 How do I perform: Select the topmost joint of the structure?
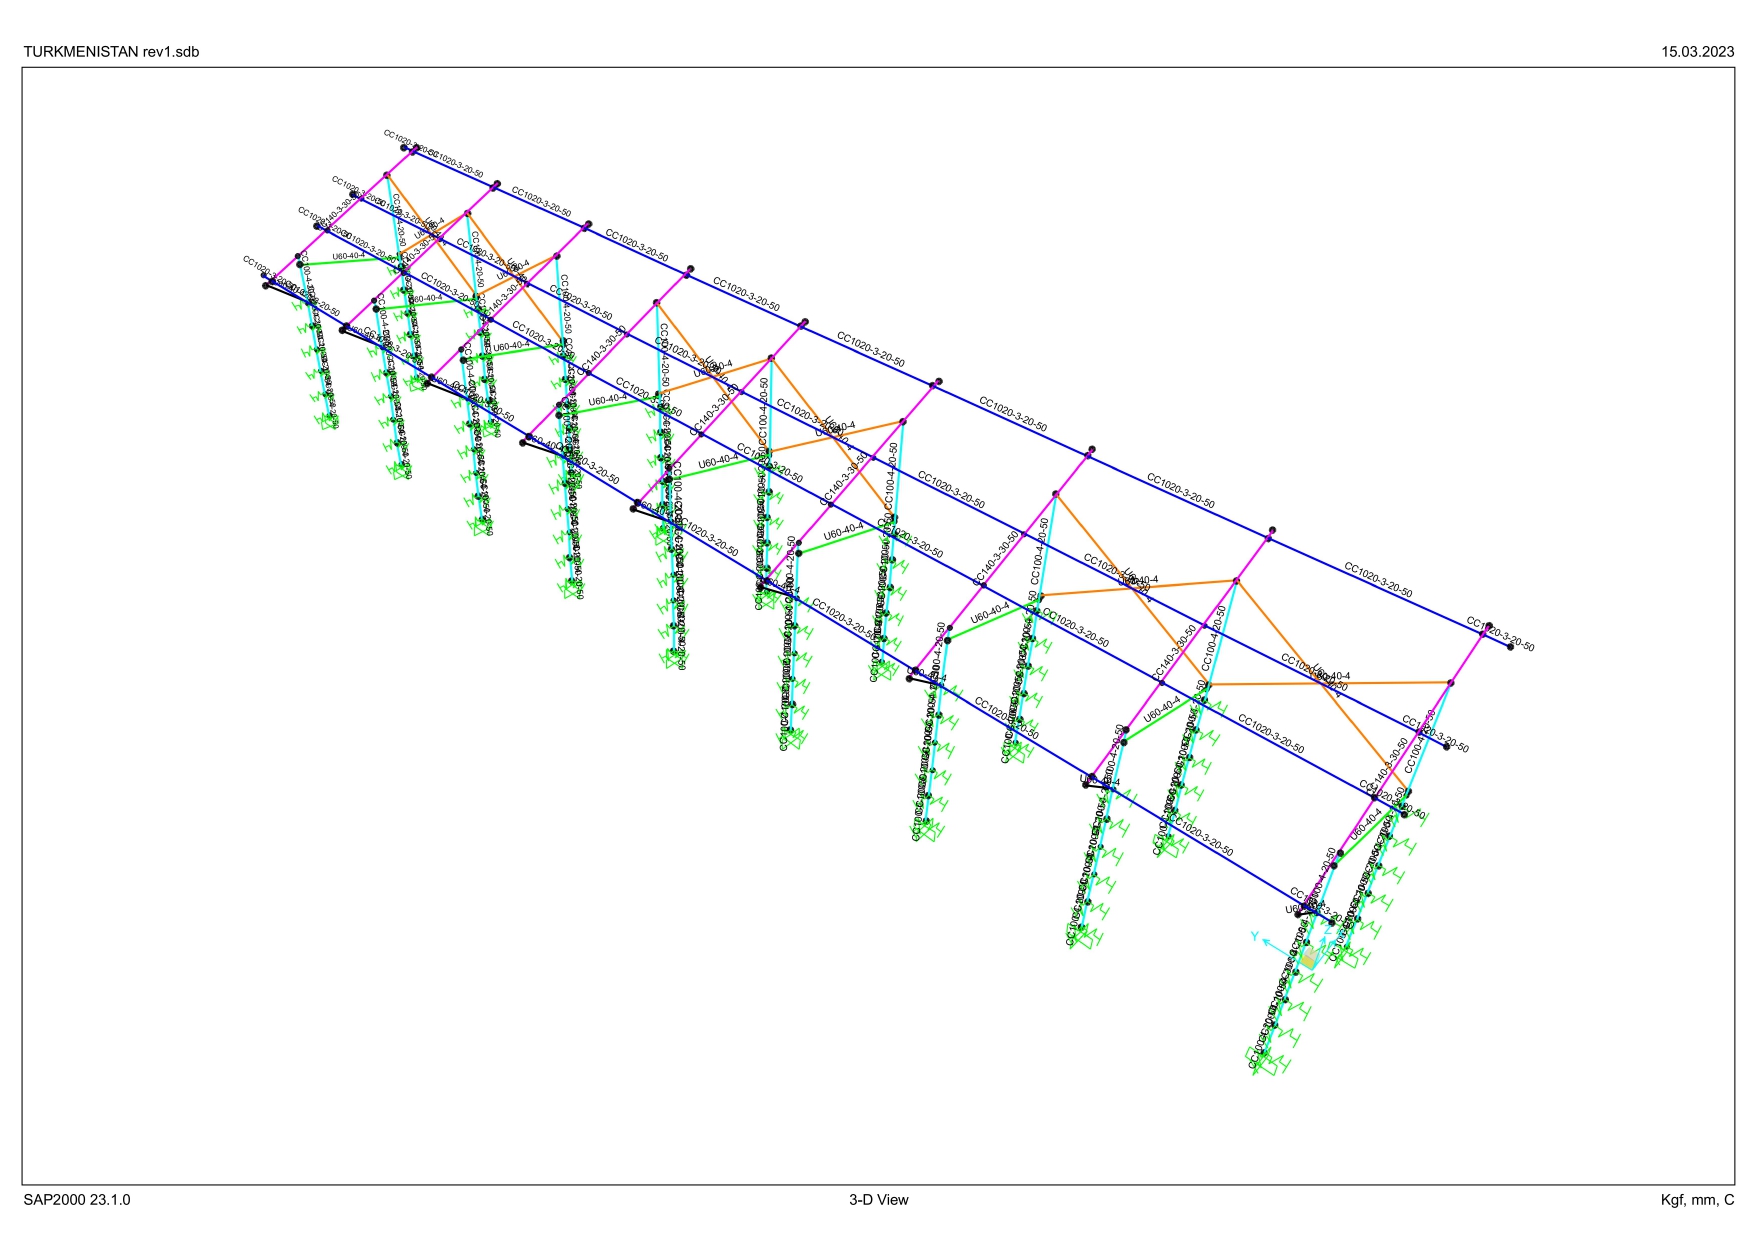point(405,148)
